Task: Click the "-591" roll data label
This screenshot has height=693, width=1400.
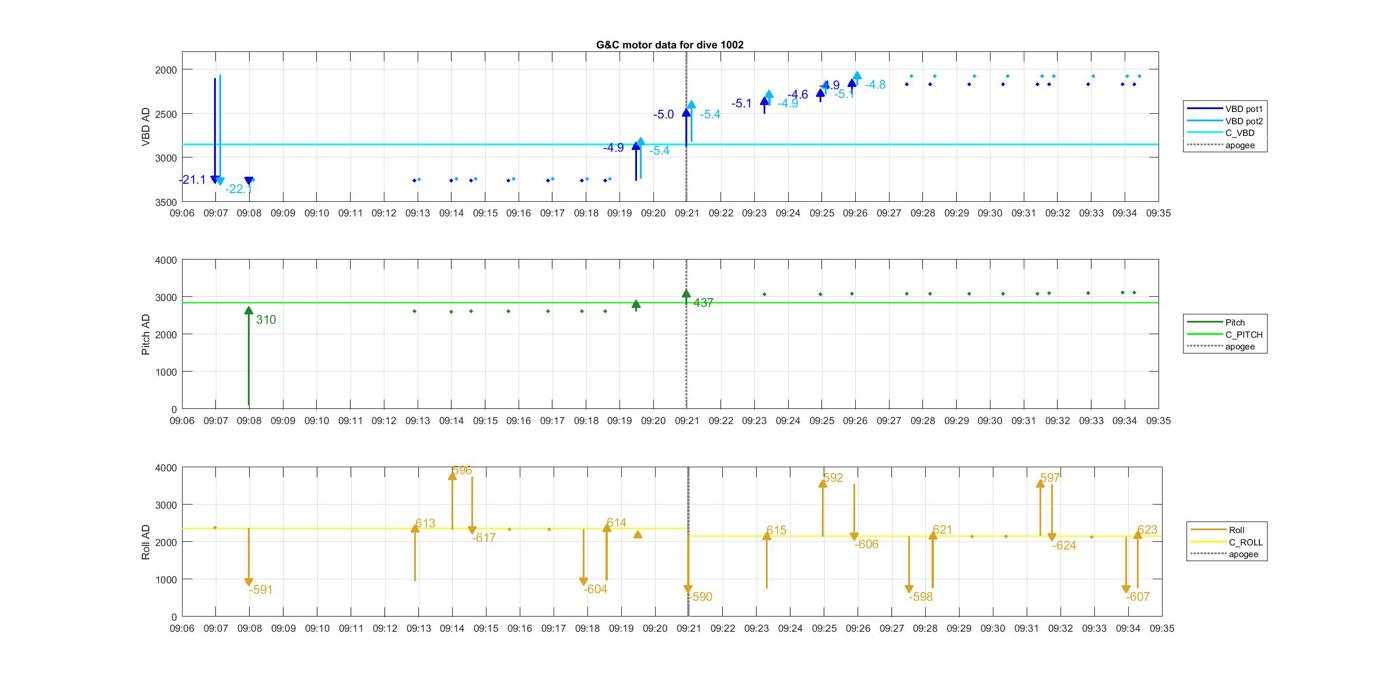Action: [x=262, y=590]
